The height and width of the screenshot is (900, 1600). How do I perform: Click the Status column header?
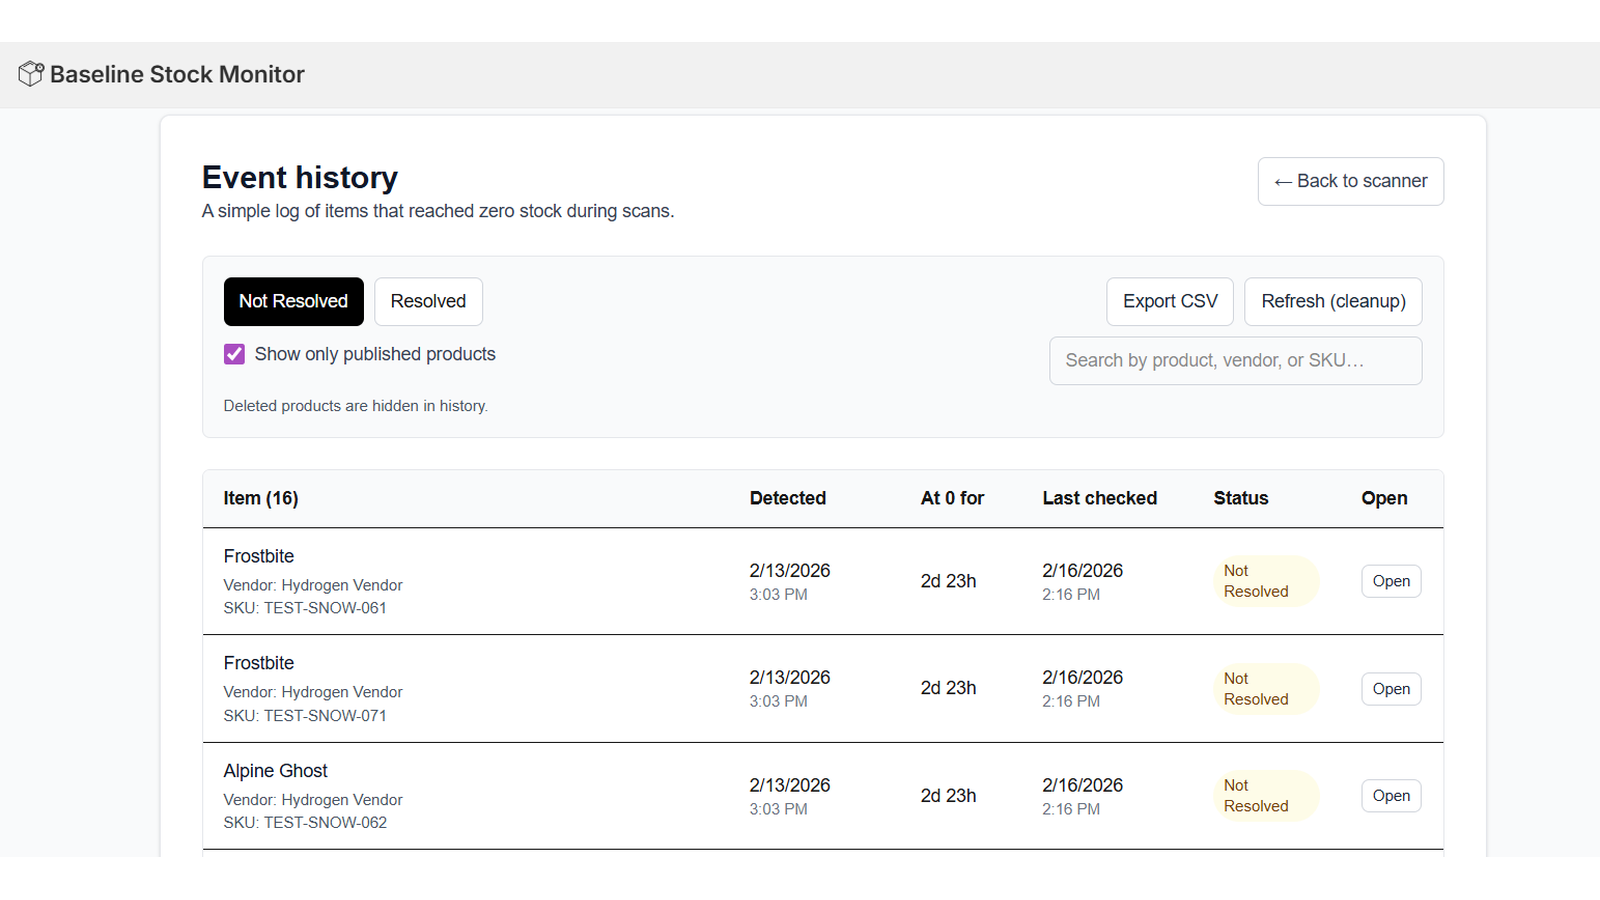click(x=1240, y=497)
